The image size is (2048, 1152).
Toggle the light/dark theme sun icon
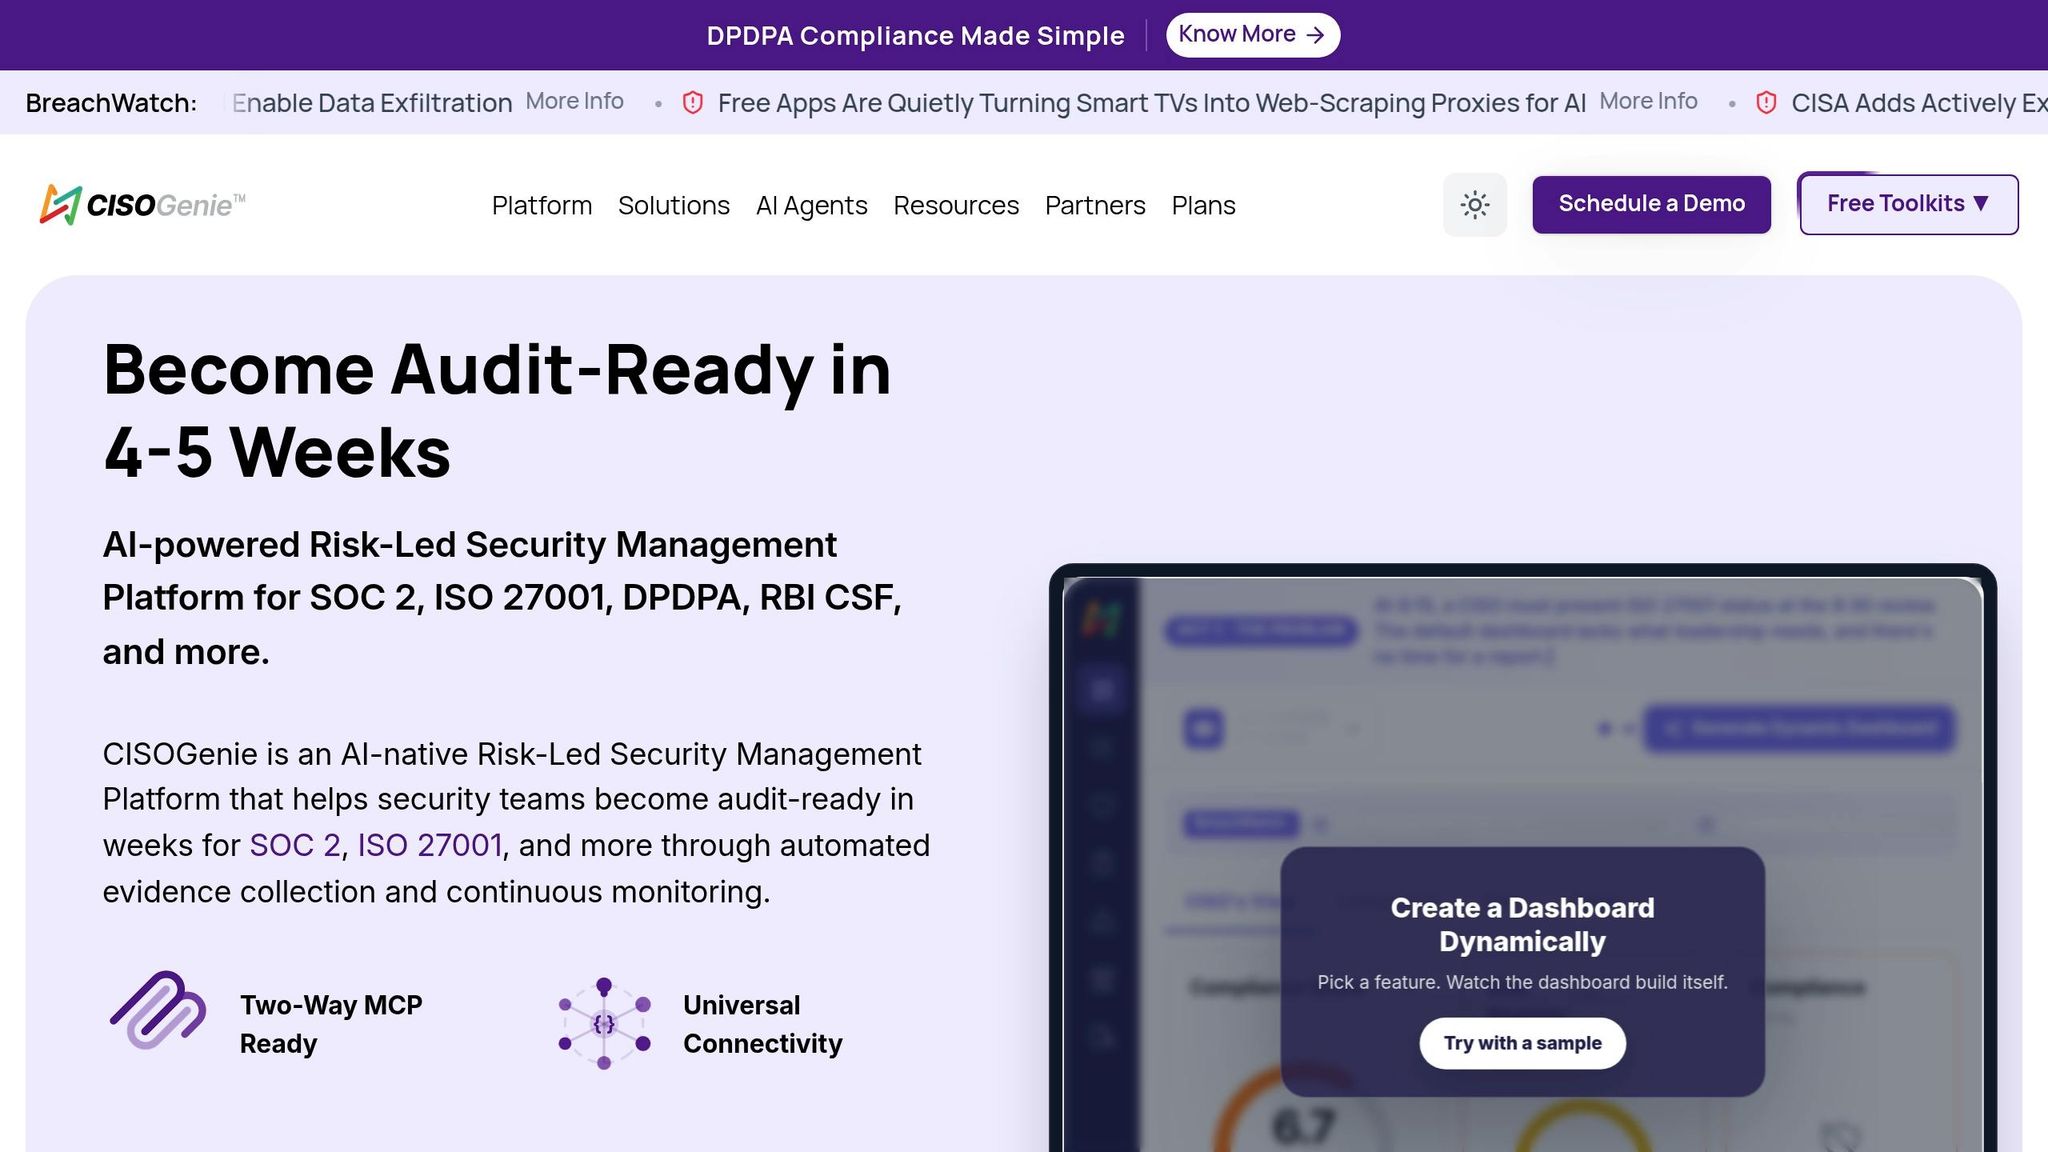(1474, 205)
